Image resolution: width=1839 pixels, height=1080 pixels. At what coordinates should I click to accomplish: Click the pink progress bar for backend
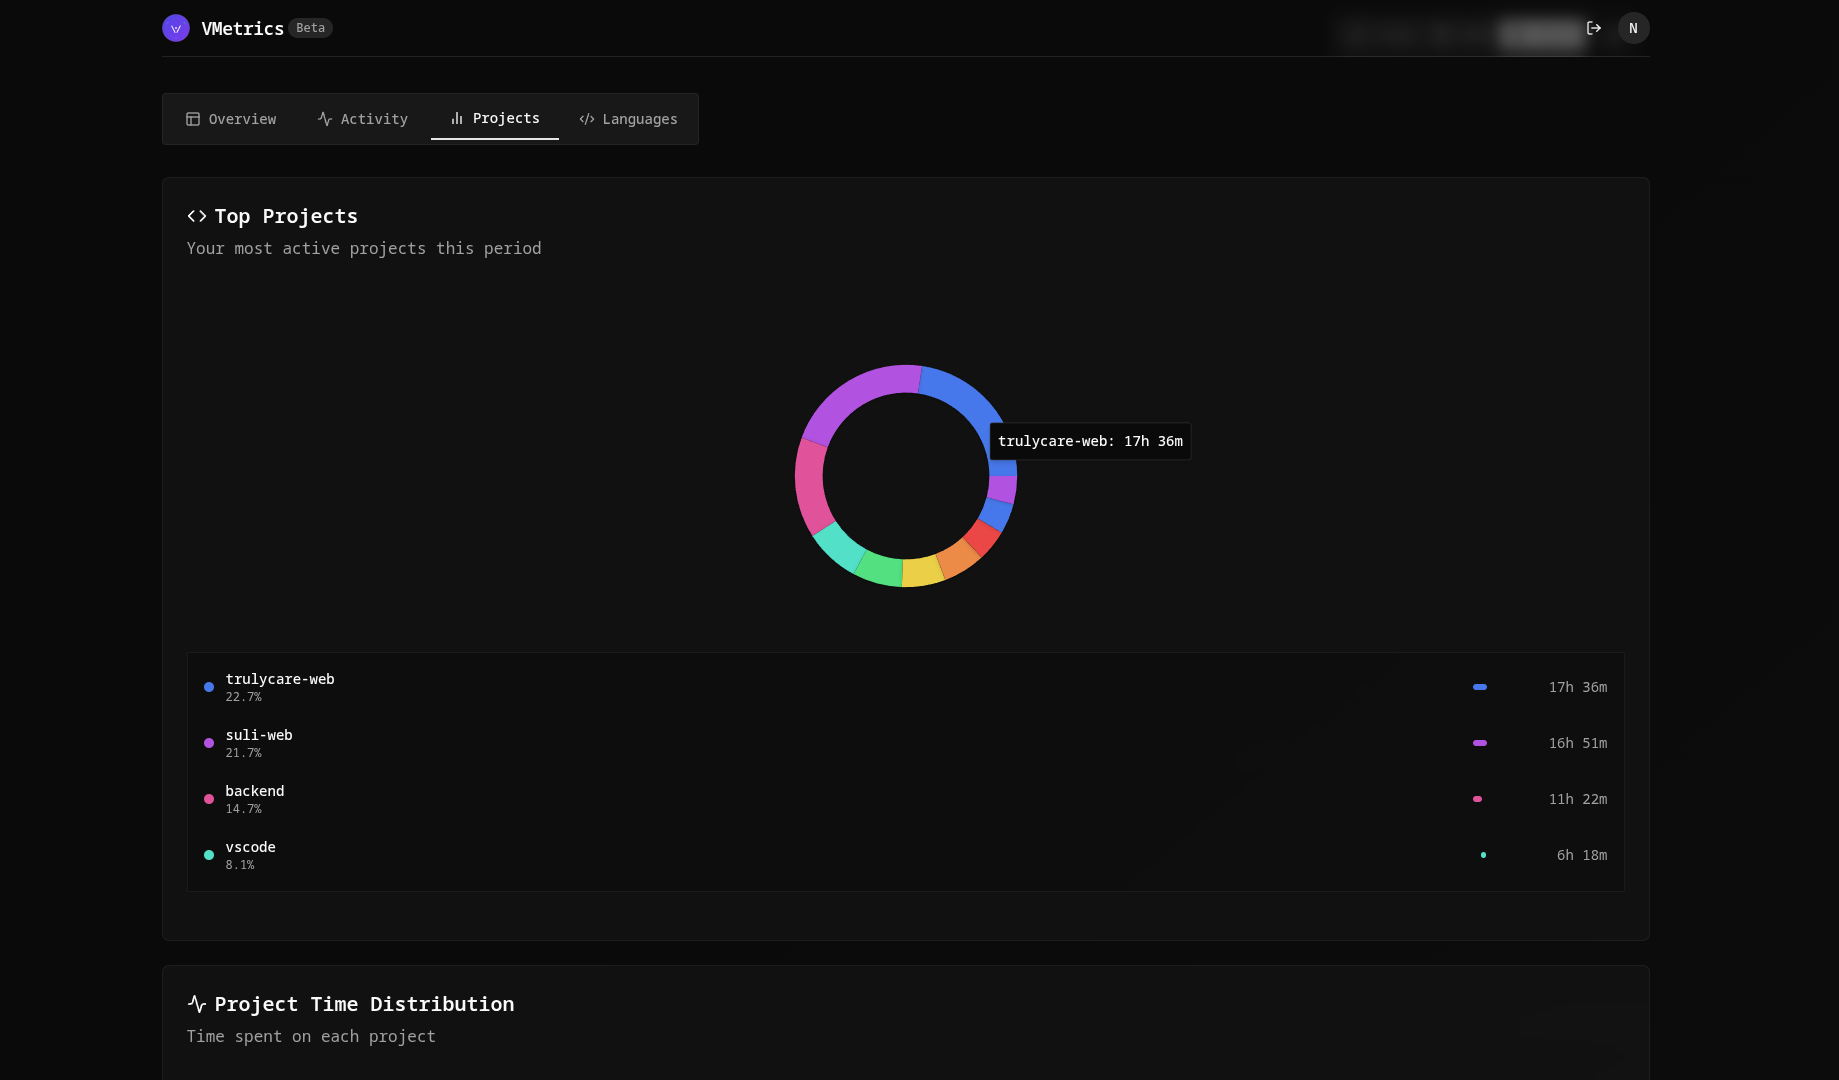click(x=1477, y=799)
